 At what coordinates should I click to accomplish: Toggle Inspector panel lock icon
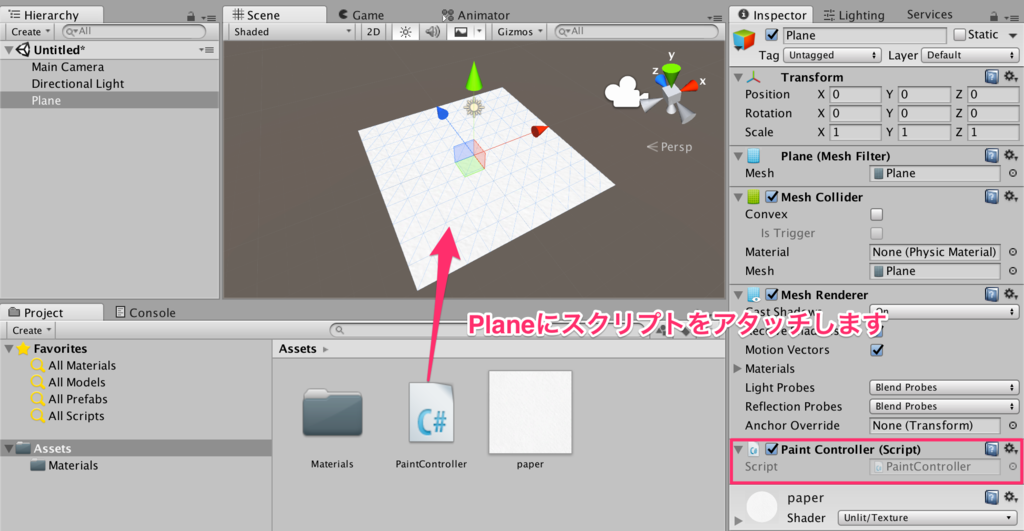tap(993, 16)
